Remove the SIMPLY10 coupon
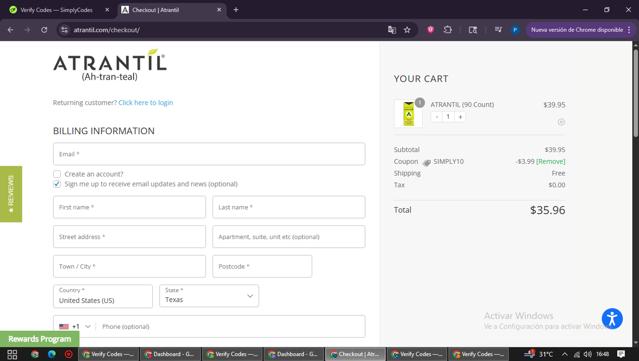 (x=551, y=162)
